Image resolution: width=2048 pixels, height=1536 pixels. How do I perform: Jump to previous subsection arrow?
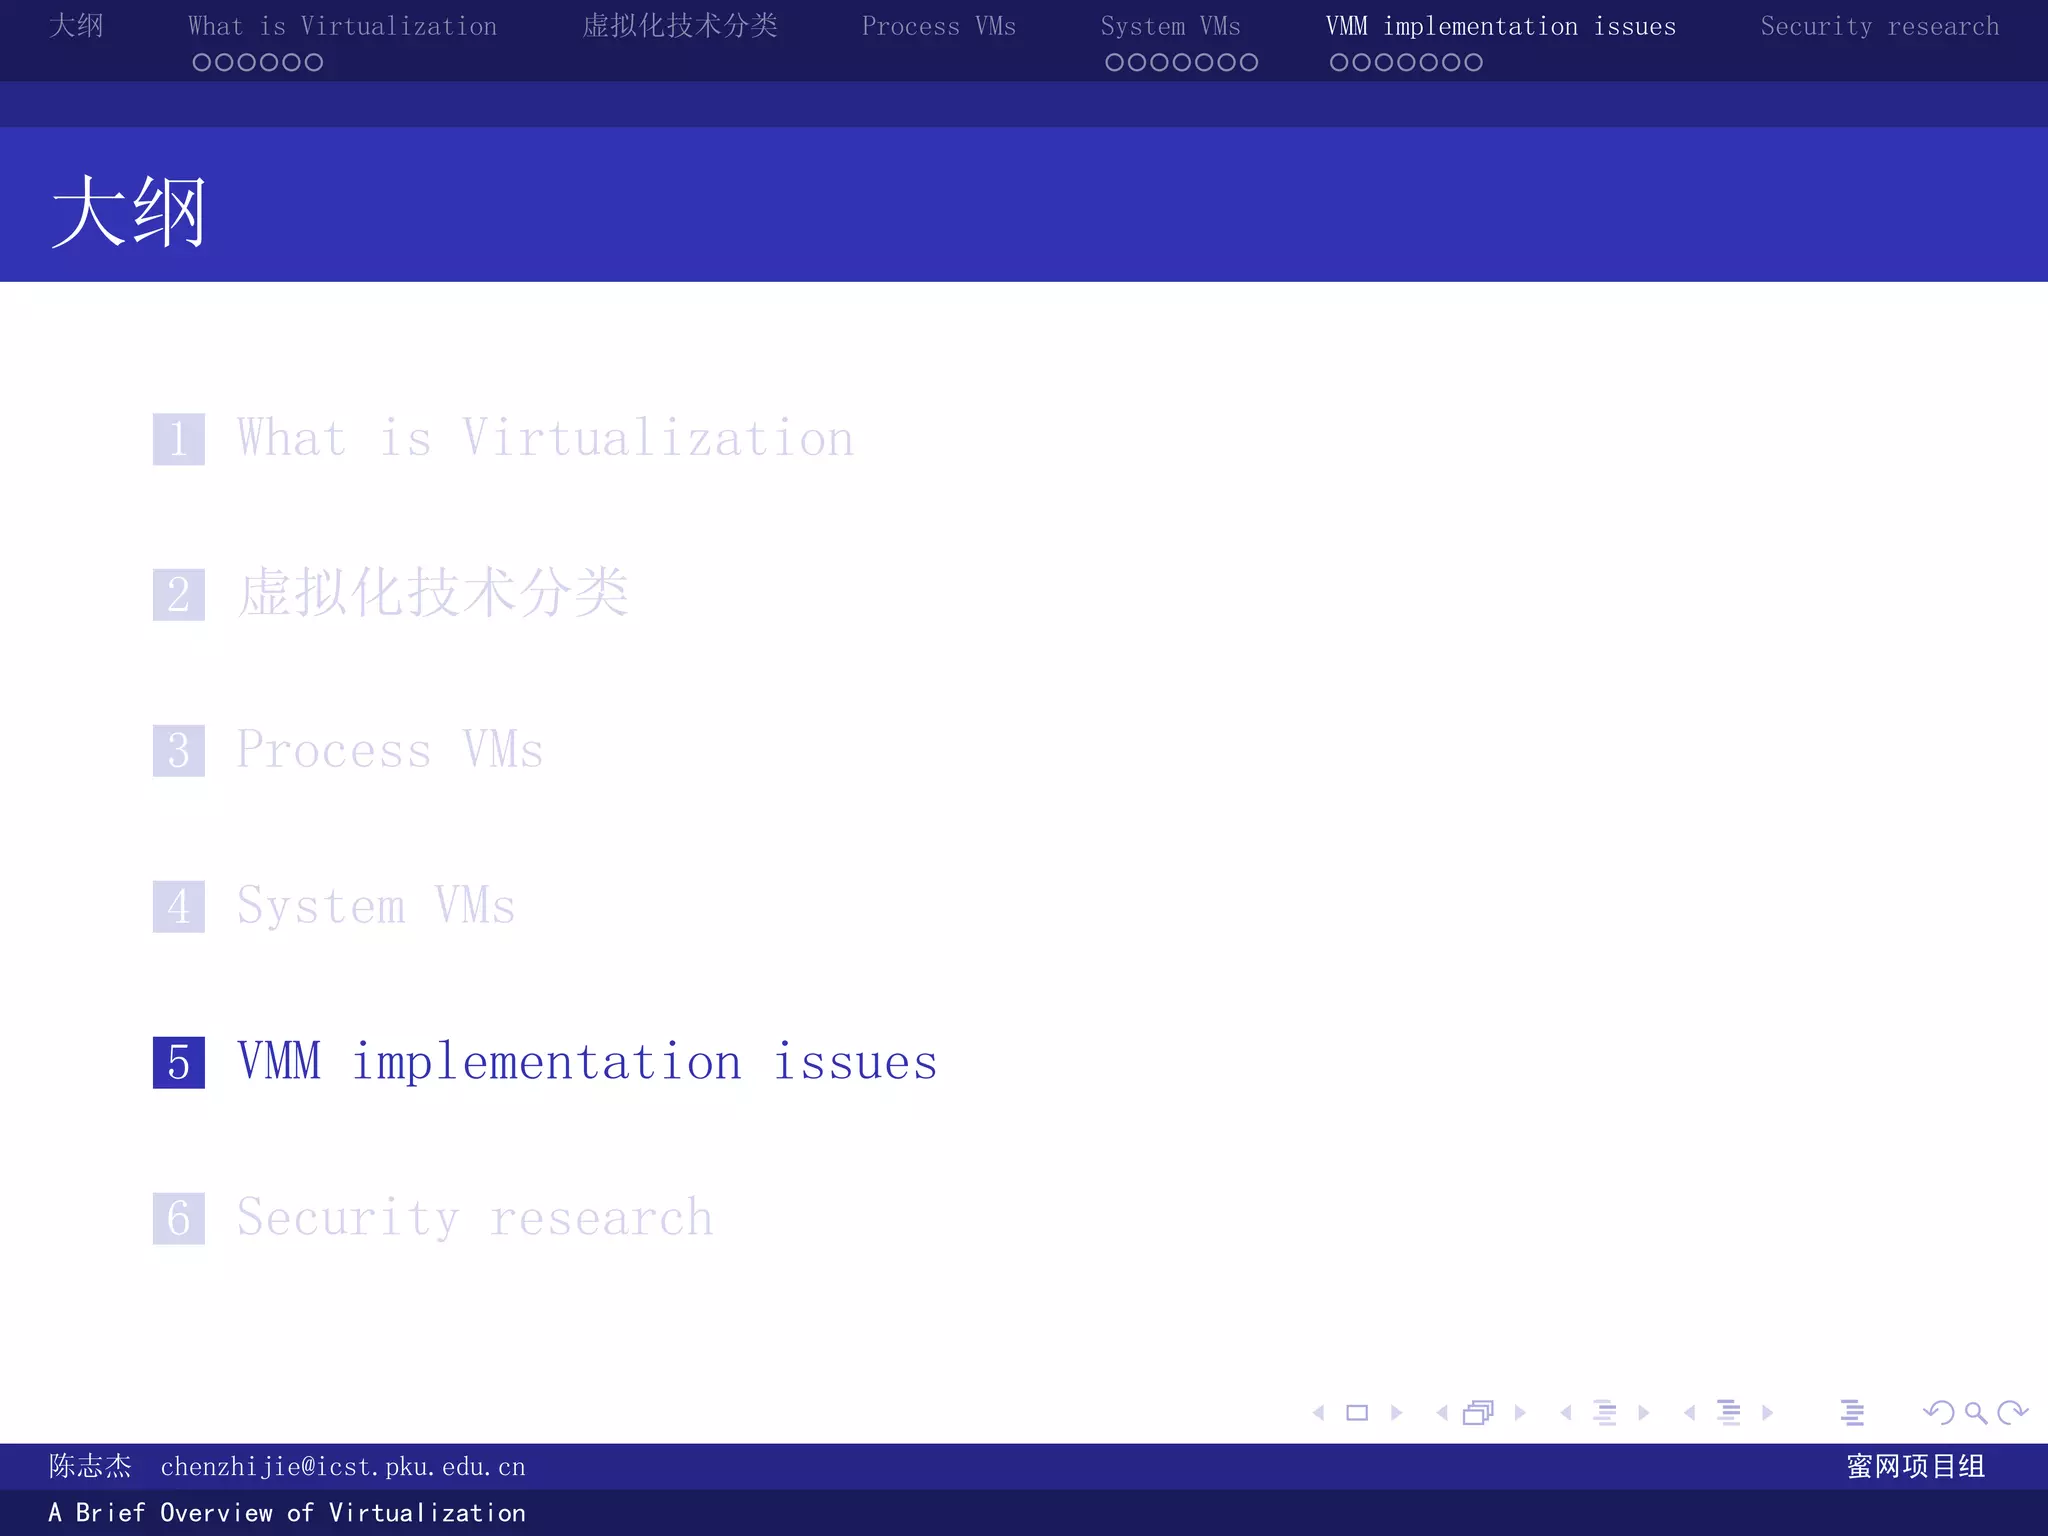(1566, 1412)
